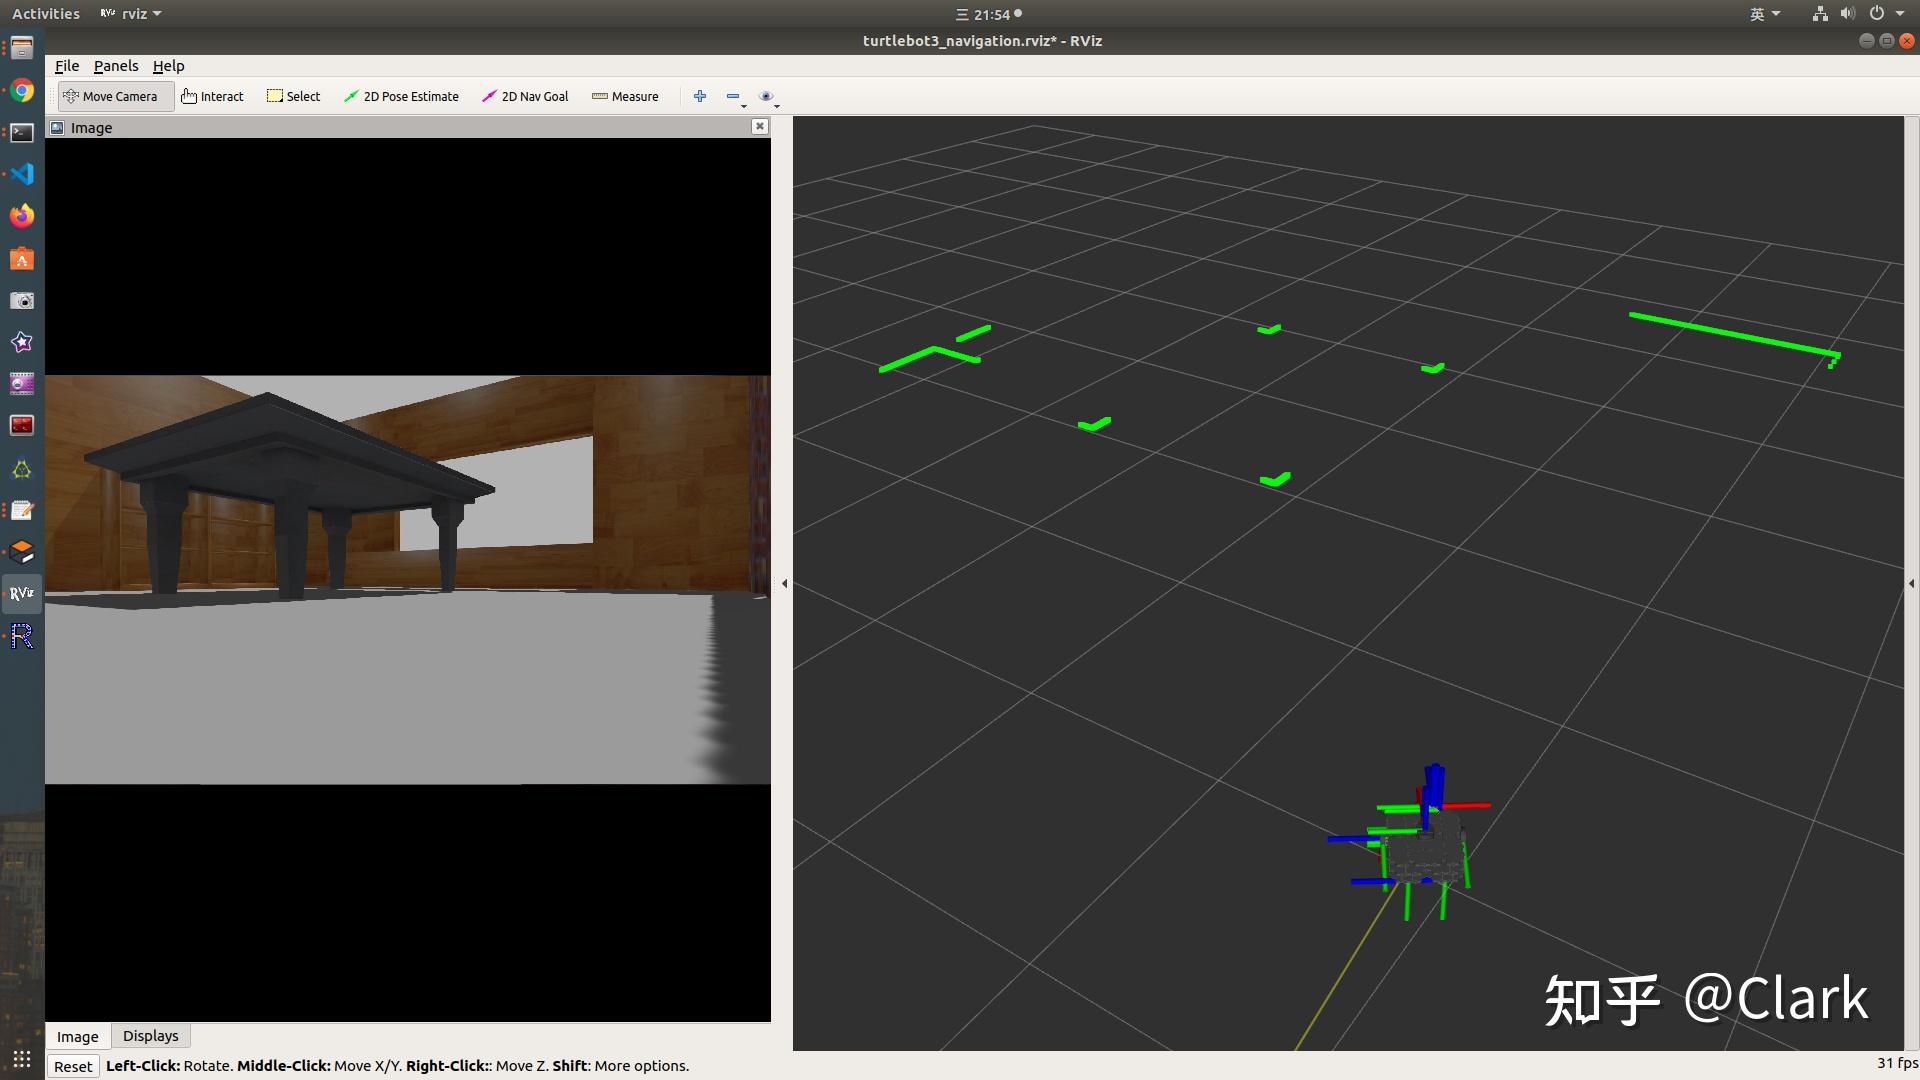Open Visual Studio Code from the dock
The height and width of the screenshot is (1080, 1920).
(x=22, y=174)
